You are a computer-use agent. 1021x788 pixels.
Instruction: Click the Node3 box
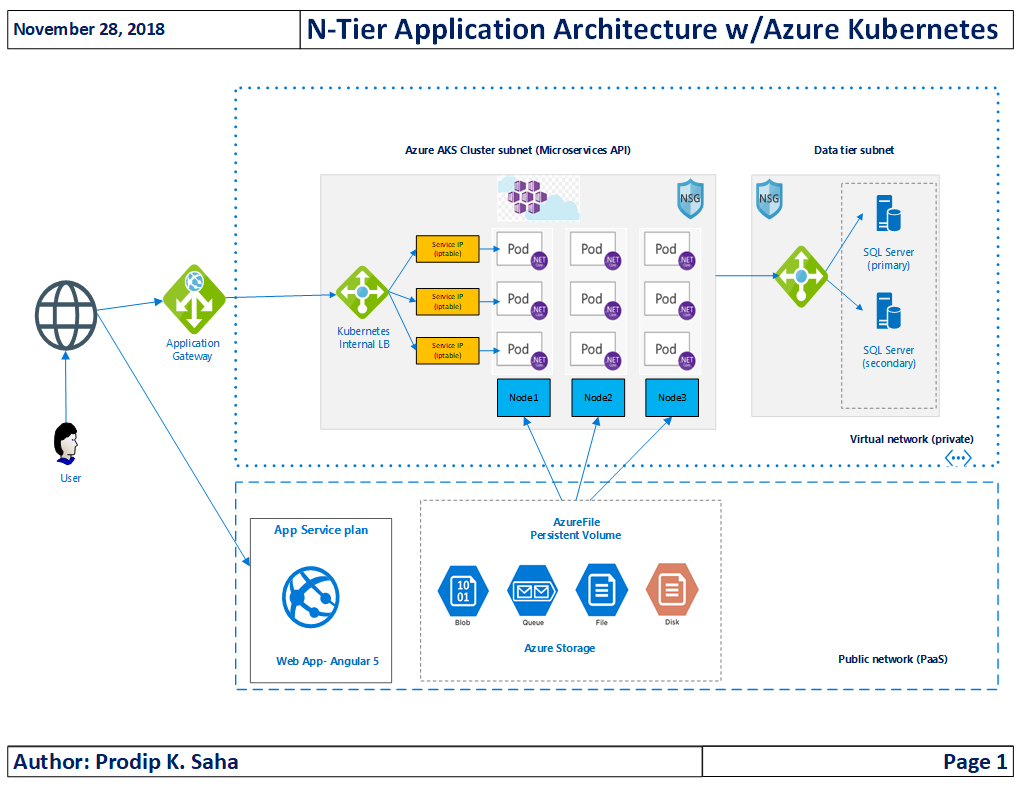pyautogui.click(x=672, y=397)
